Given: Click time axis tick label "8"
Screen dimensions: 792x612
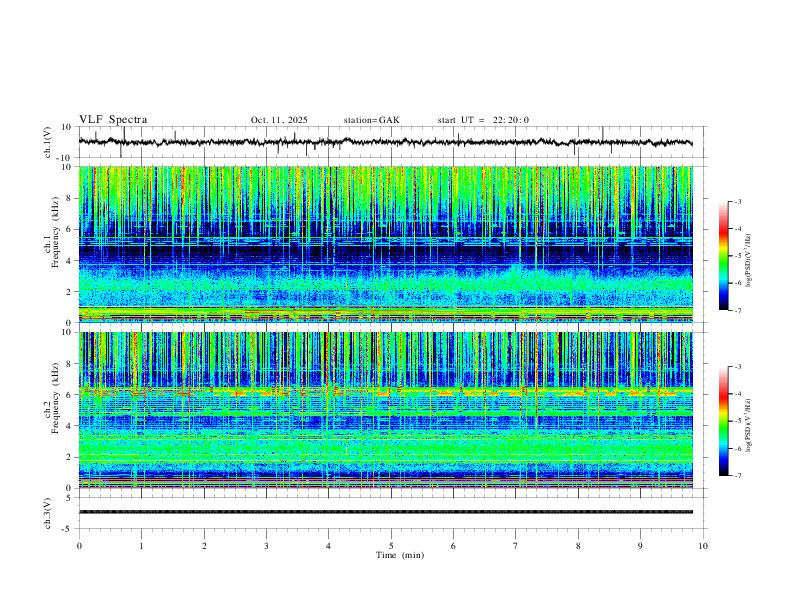Looking at the screenshot, I should [578, 546].
